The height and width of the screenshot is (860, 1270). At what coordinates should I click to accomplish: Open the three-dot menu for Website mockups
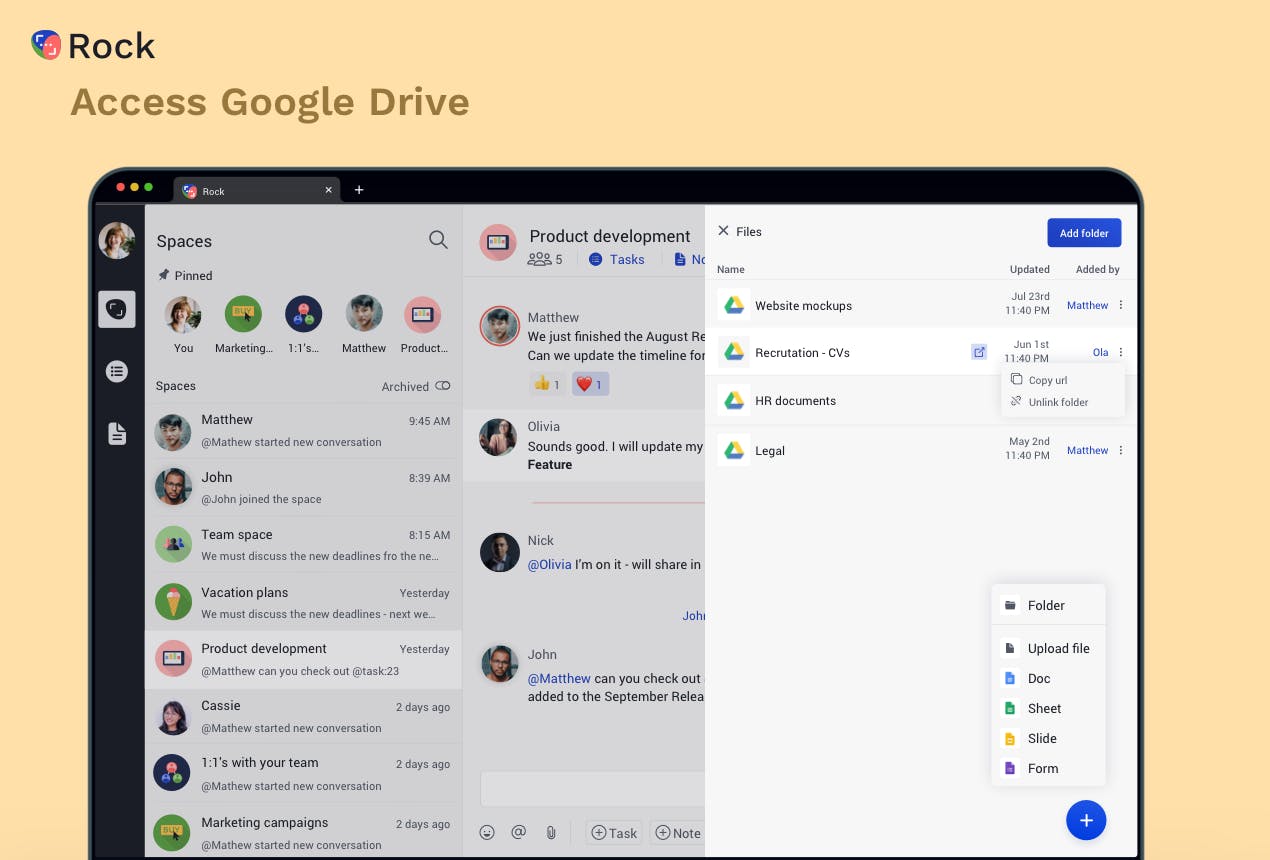[x=1120, y=305]
